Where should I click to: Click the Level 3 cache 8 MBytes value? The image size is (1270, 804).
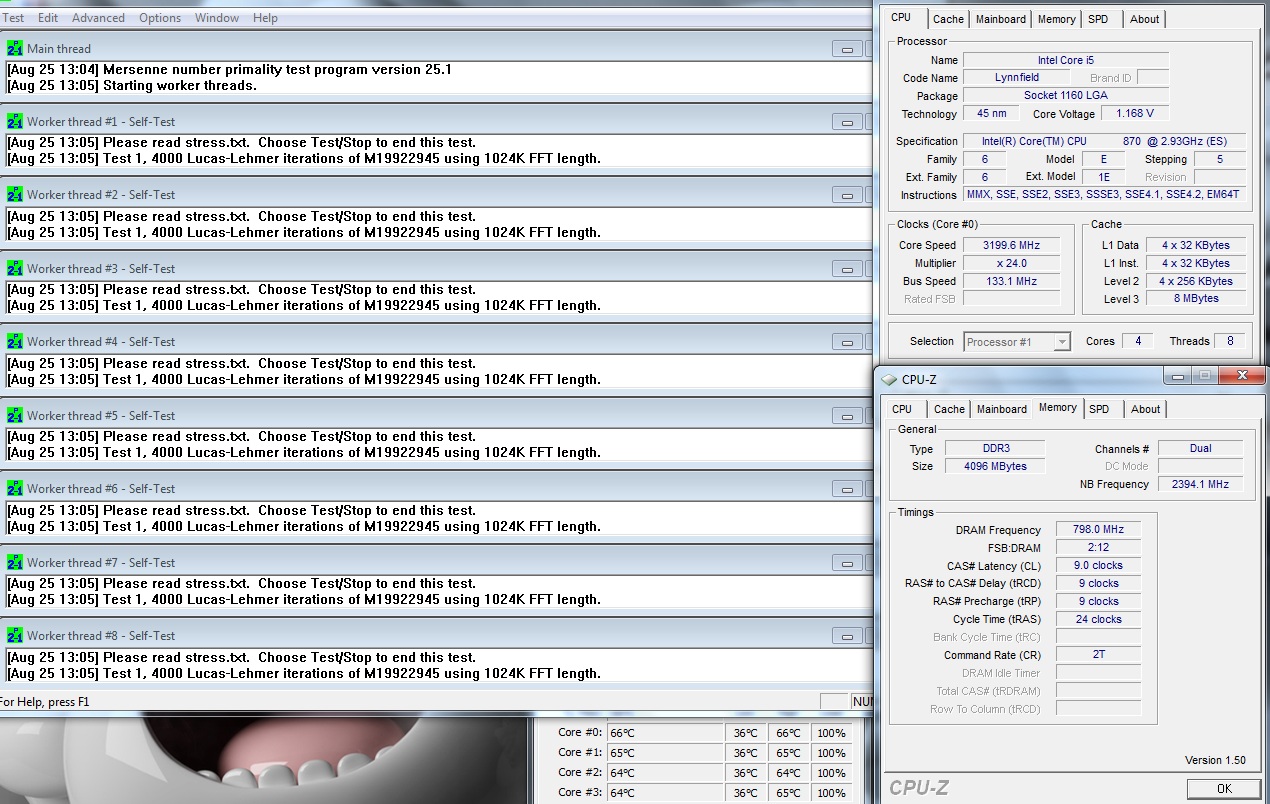pyautogui.click(x=1196, y=299)
